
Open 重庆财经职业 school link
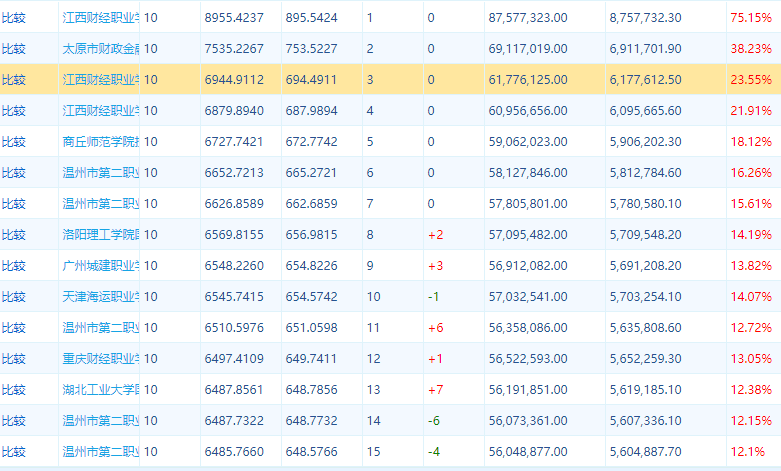(x=100, y=358)
